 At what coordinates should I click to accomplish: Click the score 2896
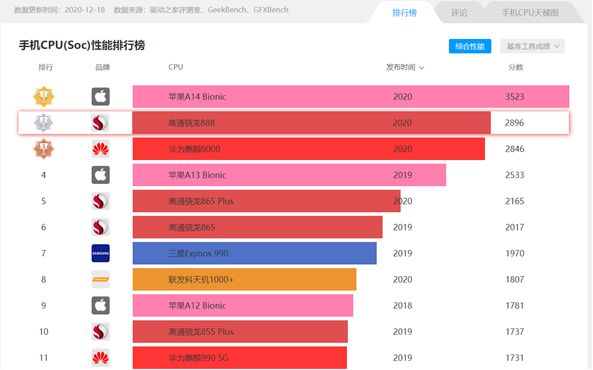(514, 123)
